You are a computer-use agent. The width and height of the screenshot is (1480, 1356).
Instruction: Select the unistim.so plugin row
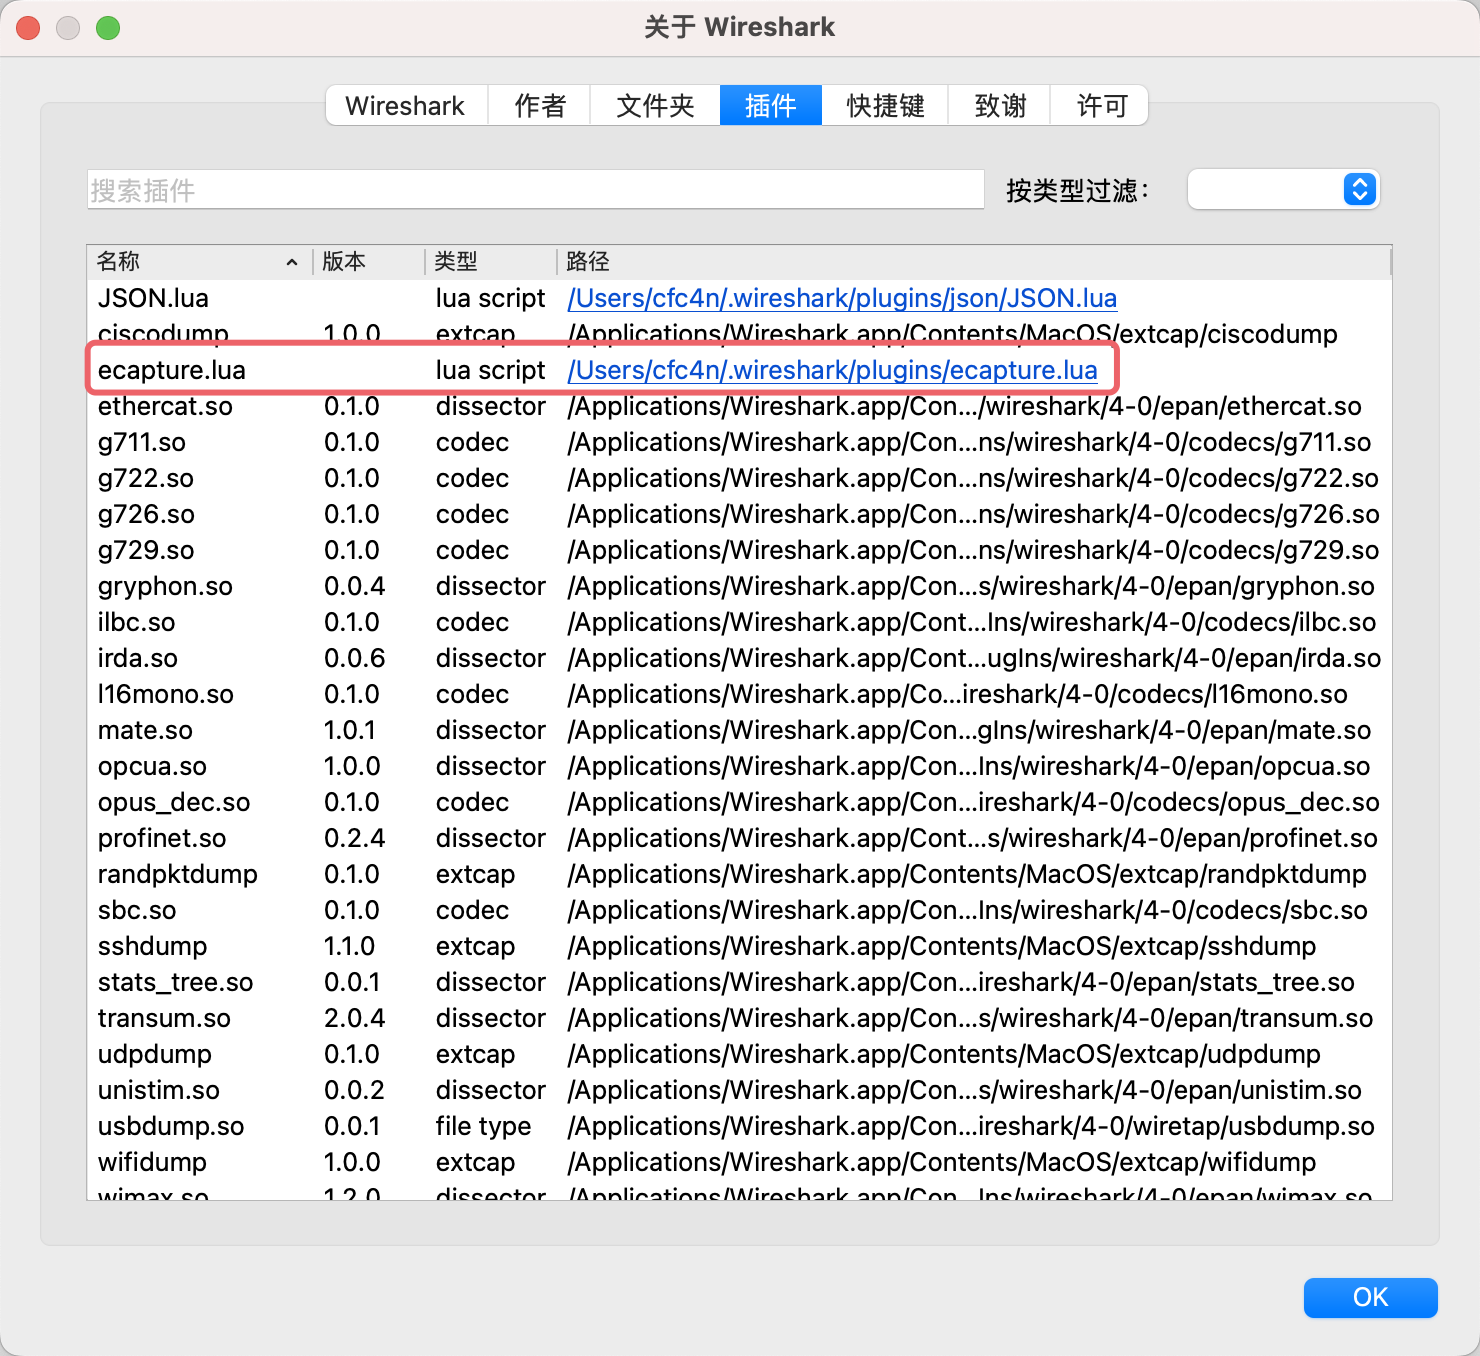click(739, 1090)
